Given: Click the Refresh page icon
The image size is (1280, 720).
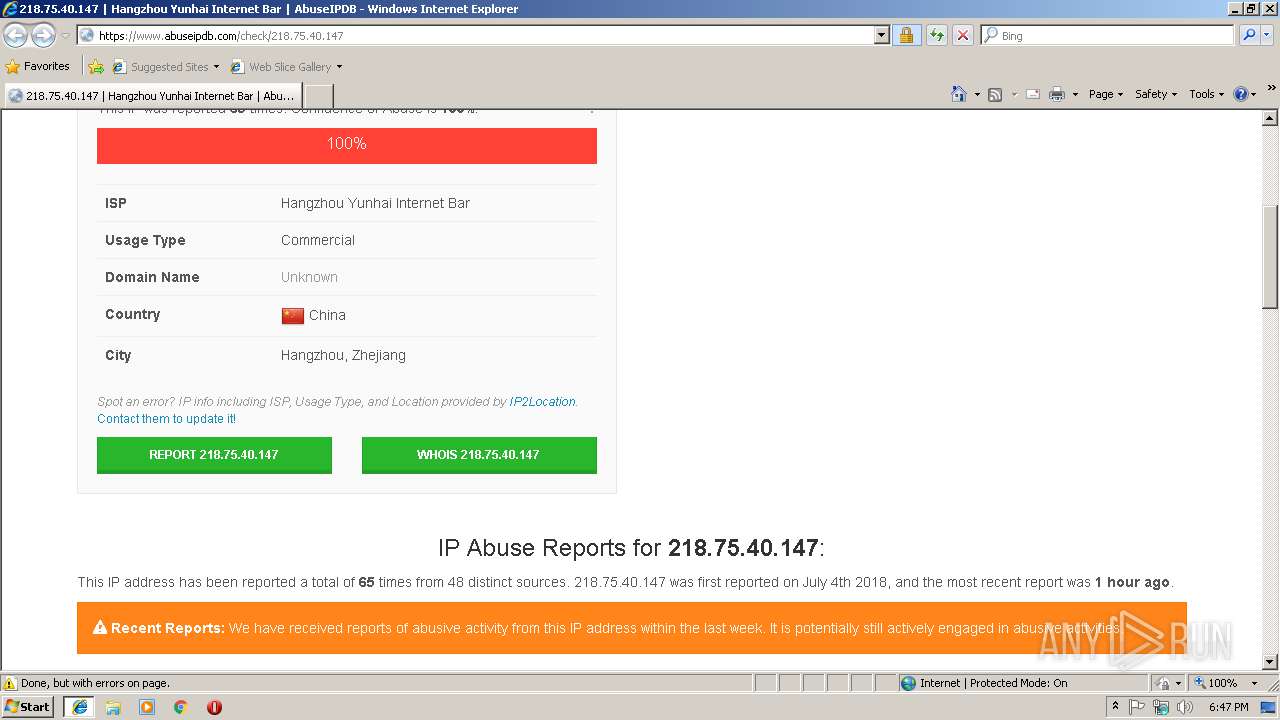Looking at the screenshot, I should pos(936,35).
